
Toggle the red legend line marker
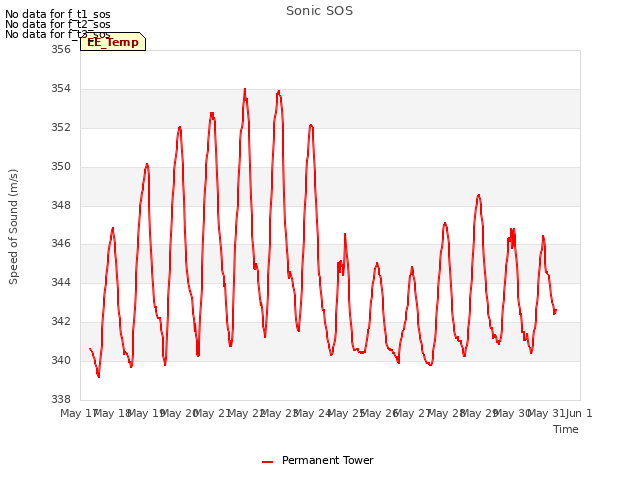pyautogui.click(x=267, y=462)
